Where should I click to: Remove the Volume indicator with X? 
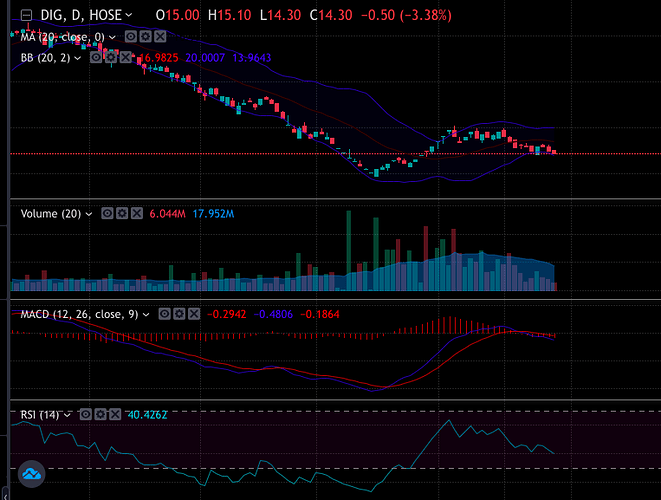(x=136, y=214)
